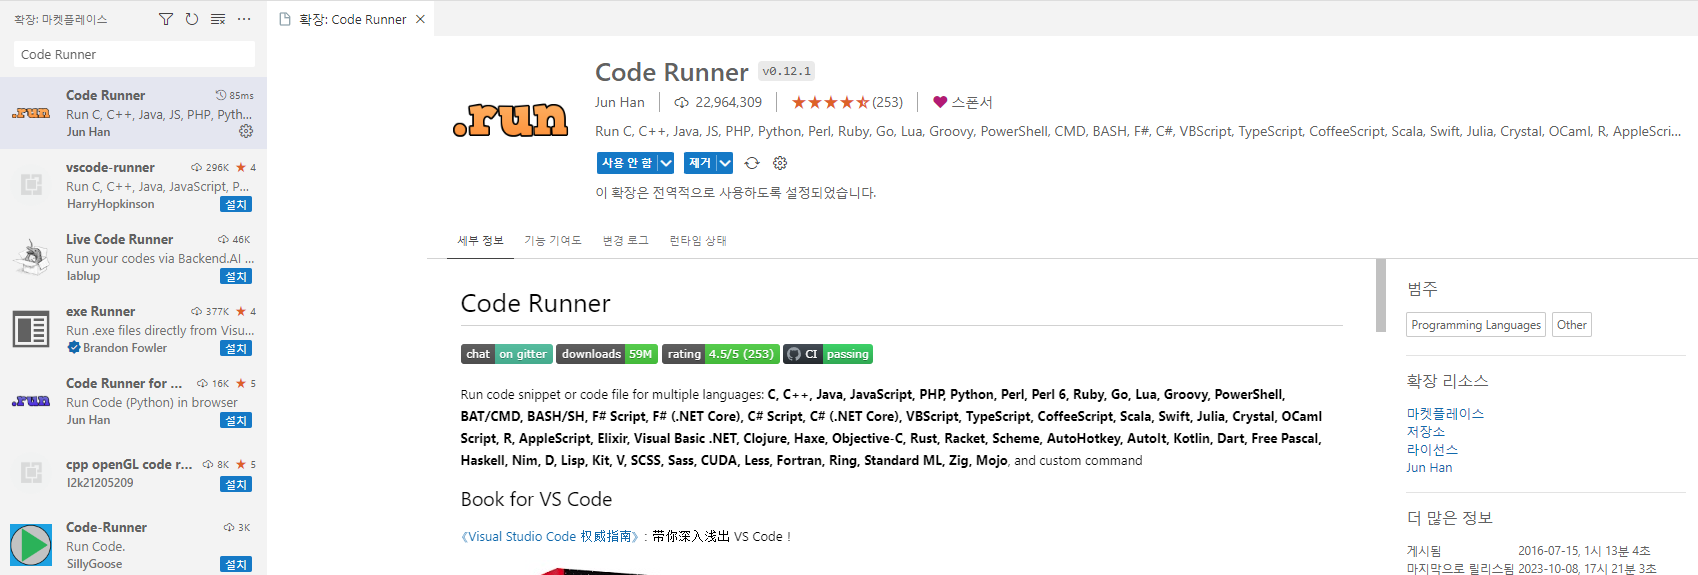Image resolution: width=1698 pixels, height=575 pixels.
Task: Select the exe Runner extension icon
Action: pos(31,329)
